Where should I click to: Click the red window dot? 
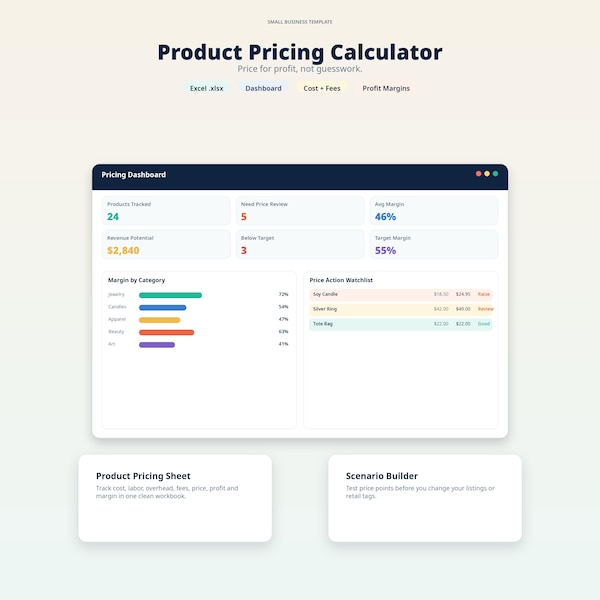(478, 174)
